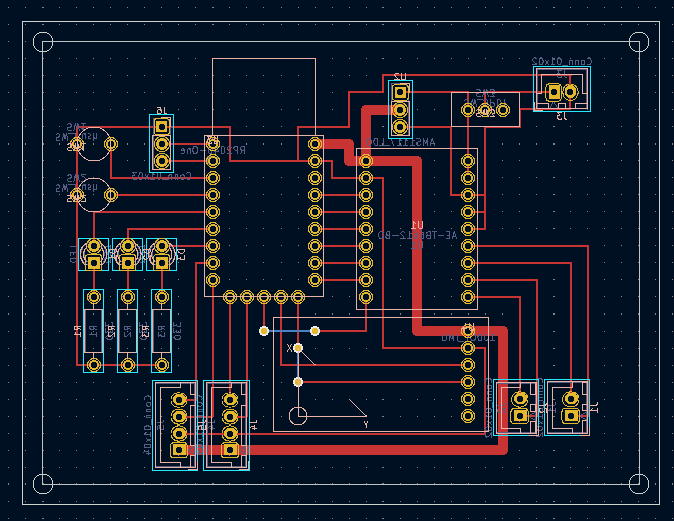Click the Conn_01x03 value label
This screenshot has width=674, height=521.
161,176
